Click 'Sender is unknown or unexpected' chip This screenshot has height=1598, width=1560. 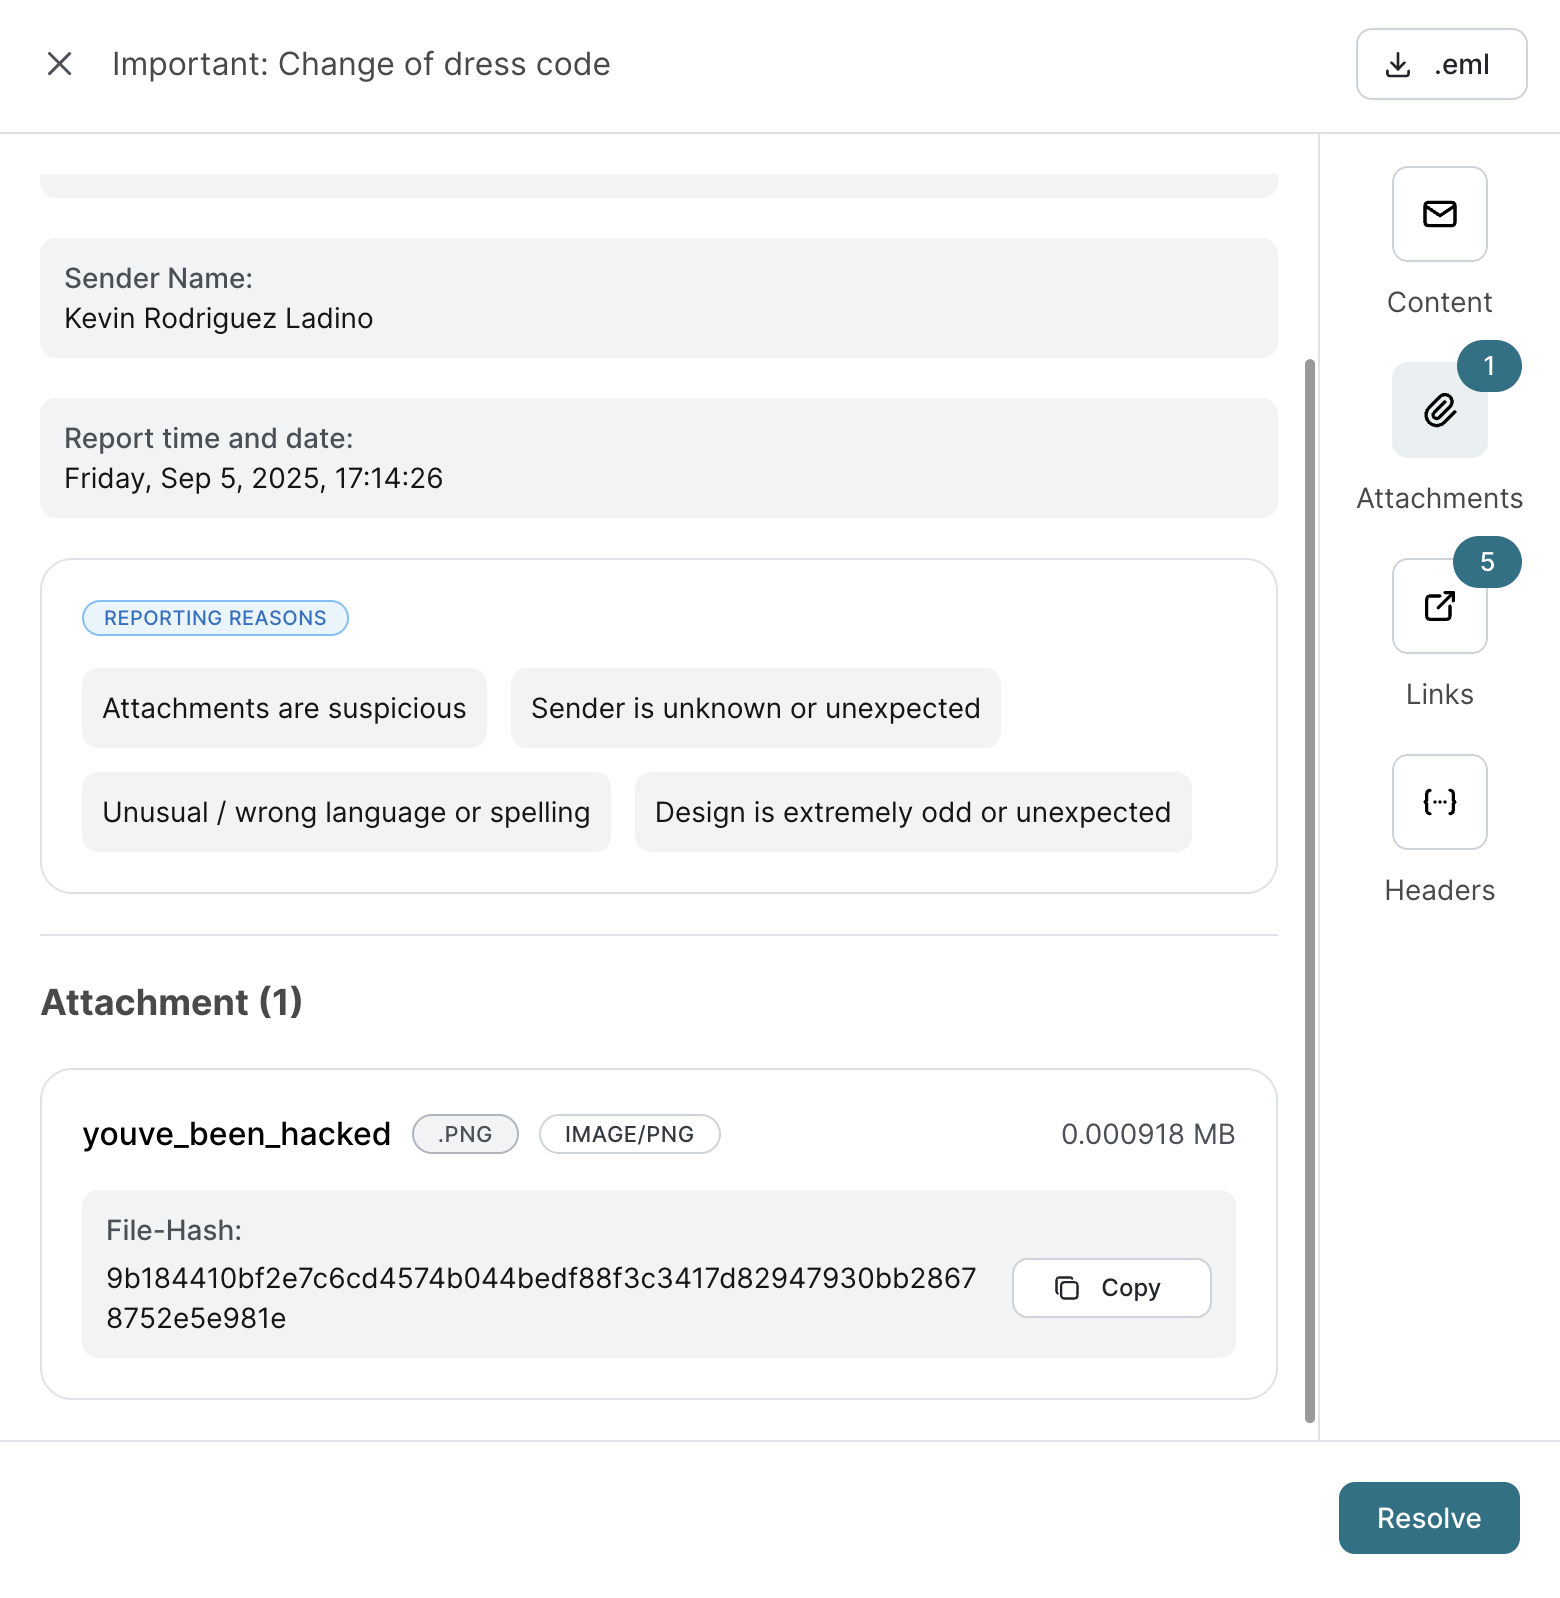click(755, 708)
